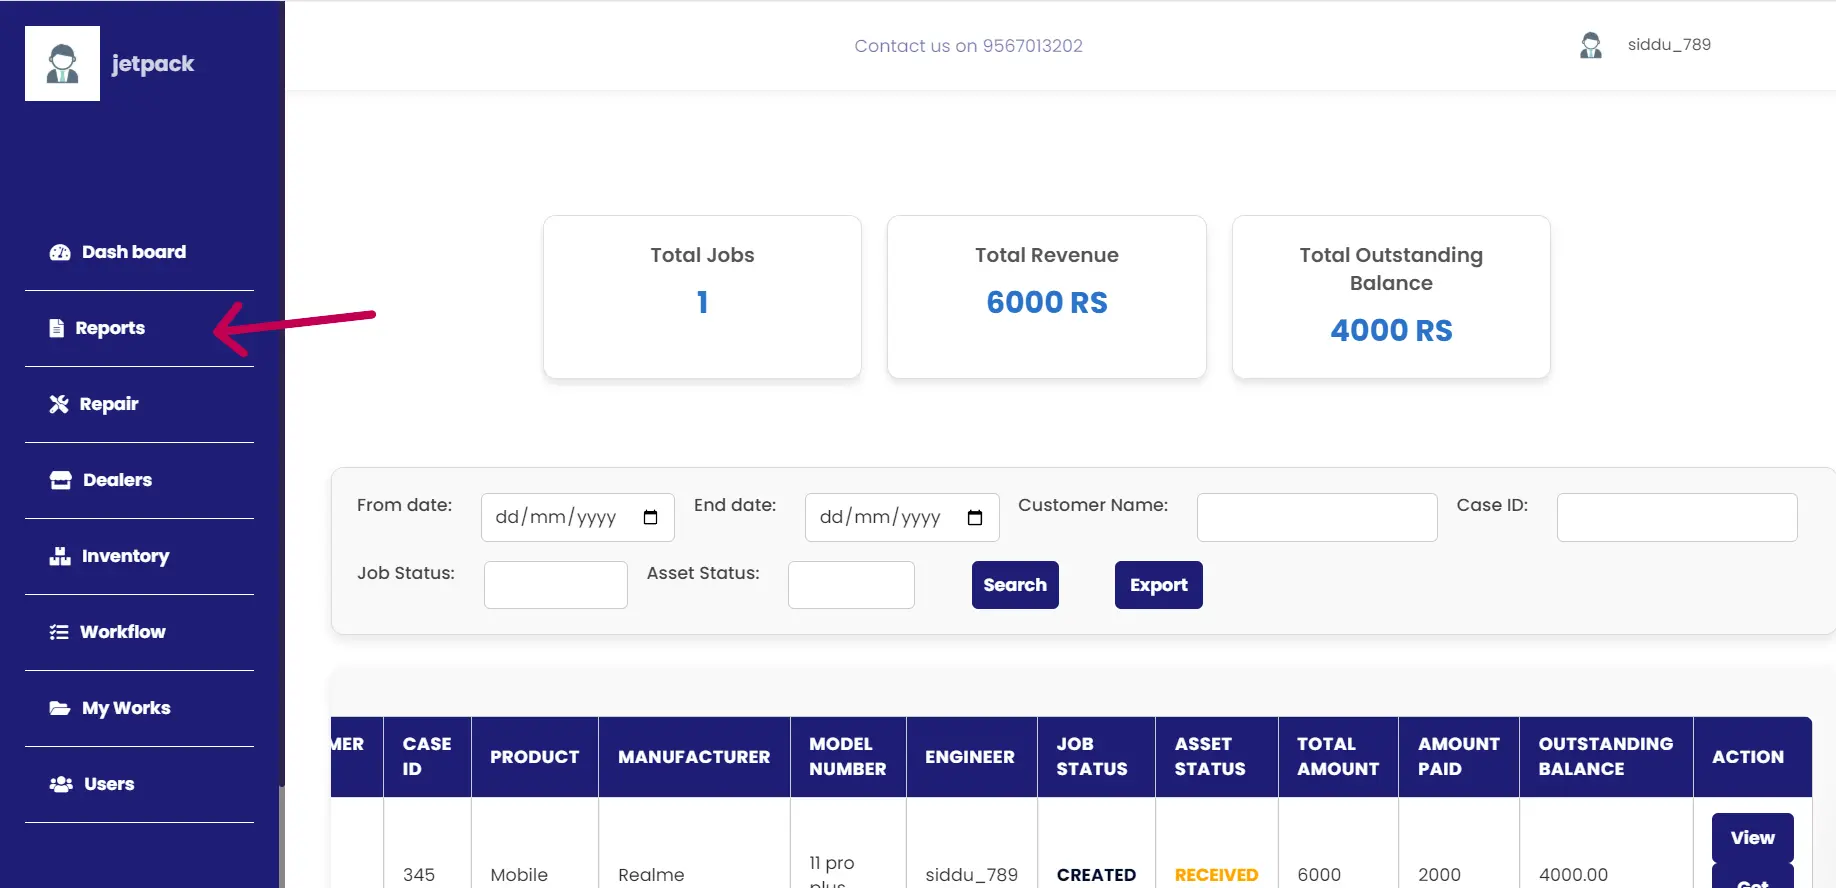Click the Job Status input field

pos(556,585)
